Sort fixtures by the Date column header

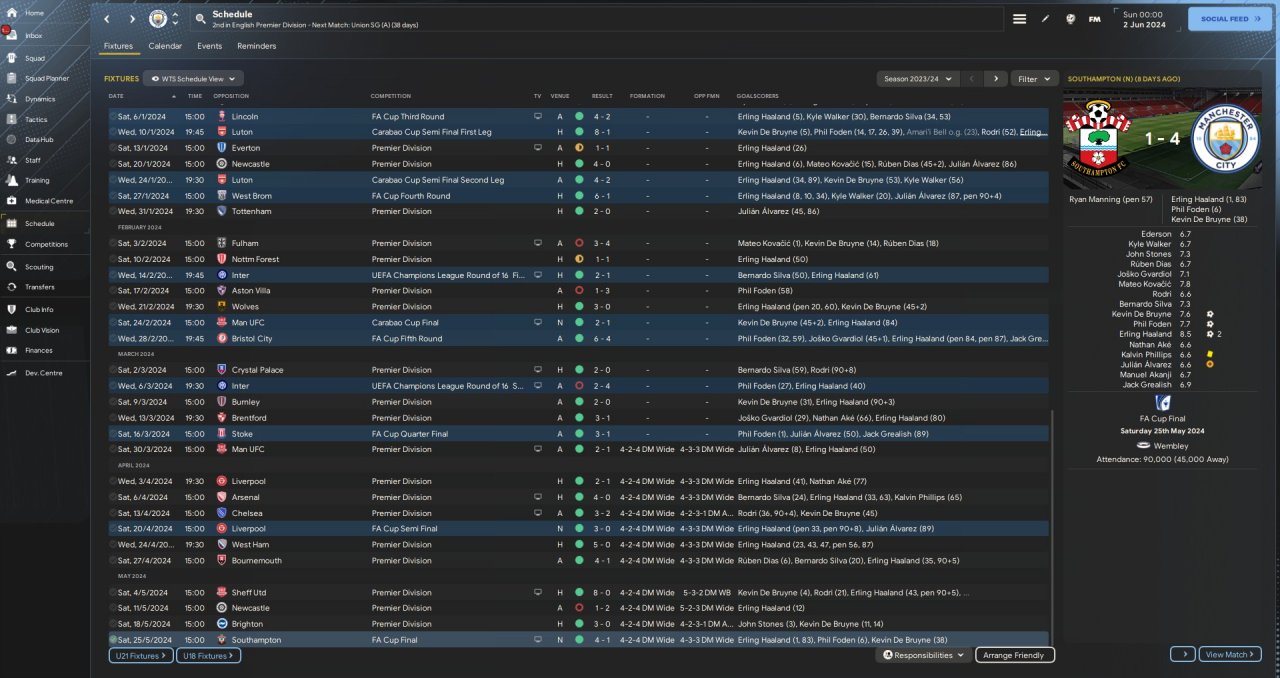tap(117, 96)
